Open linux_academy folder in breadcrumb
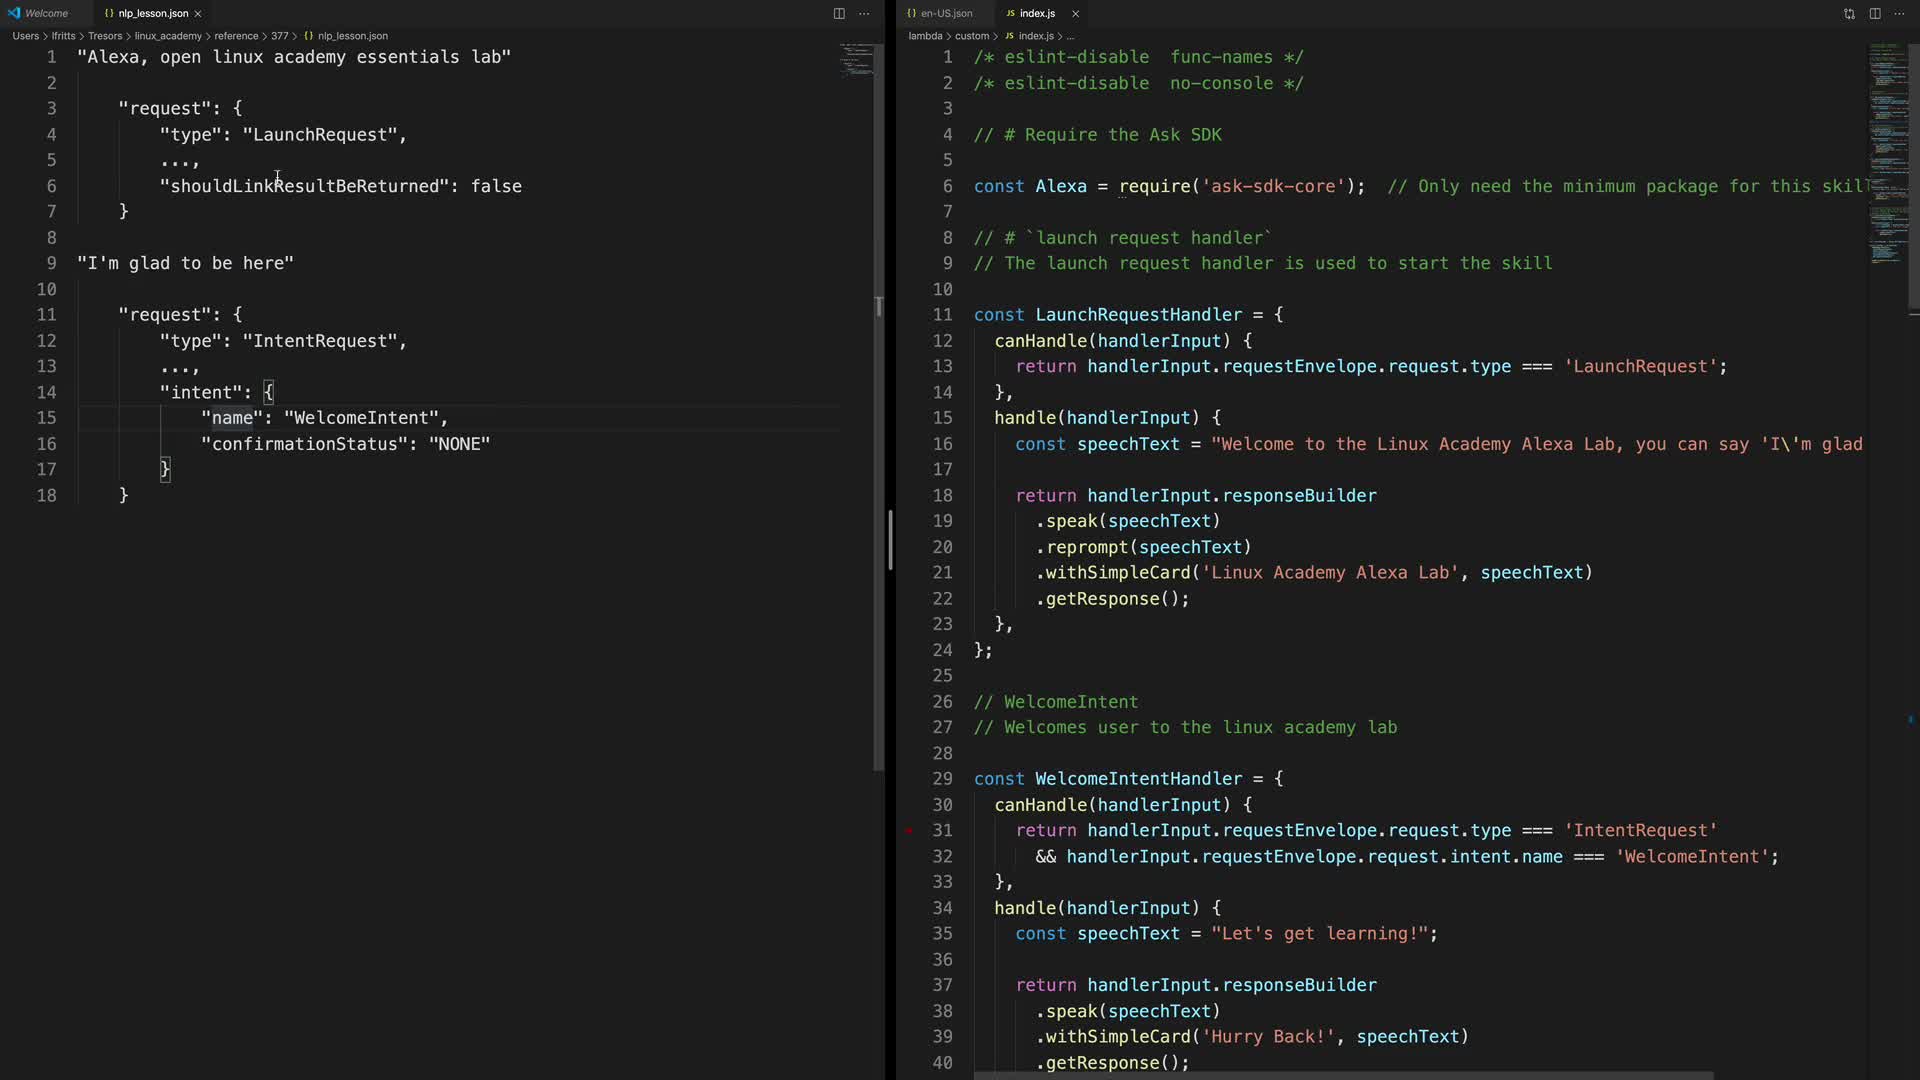 click(168, 36)
